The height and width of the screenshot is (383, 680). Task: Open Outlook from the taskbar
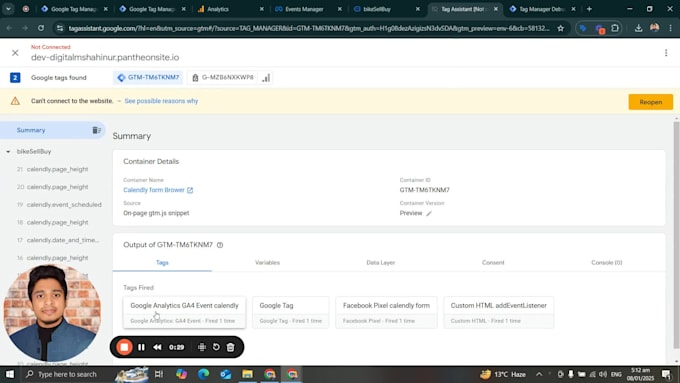point(226,374)
